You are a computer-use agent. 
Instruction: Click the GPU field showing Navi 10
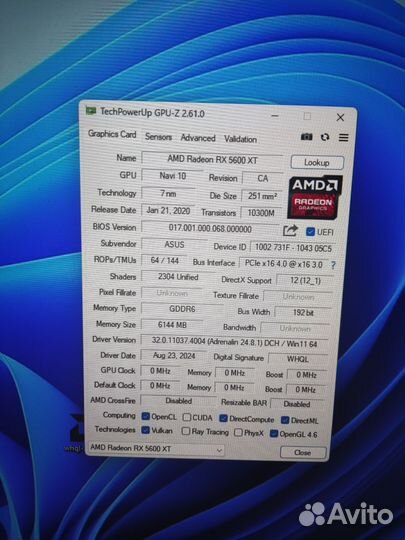click(172, 176)
